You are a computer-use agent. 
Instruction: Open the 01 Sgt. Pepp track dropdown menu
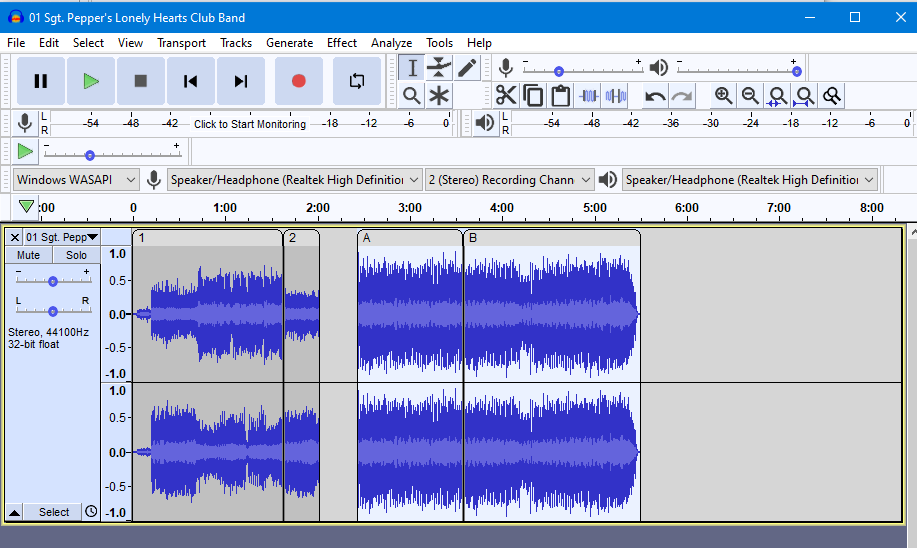pyautogui.click(x=62, y=237)
